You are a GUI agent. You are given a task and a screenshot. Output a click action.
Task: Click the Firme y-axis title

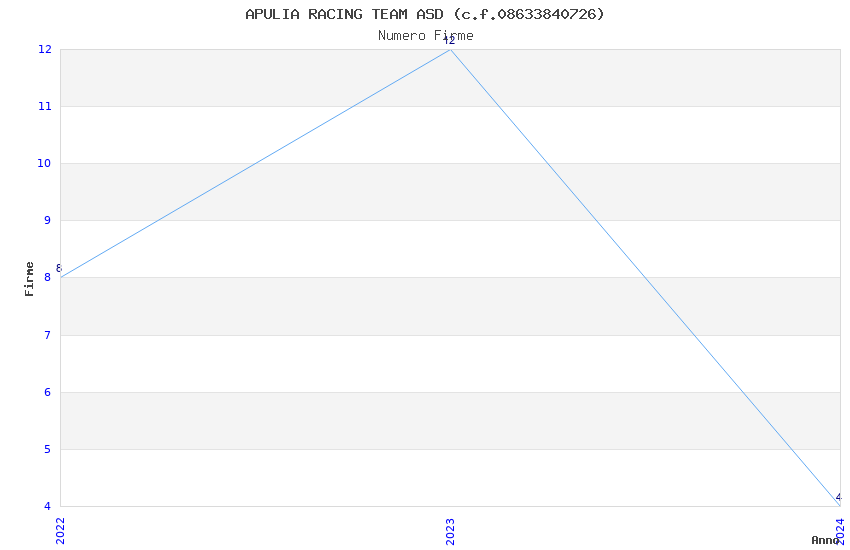tap(29, 279)
